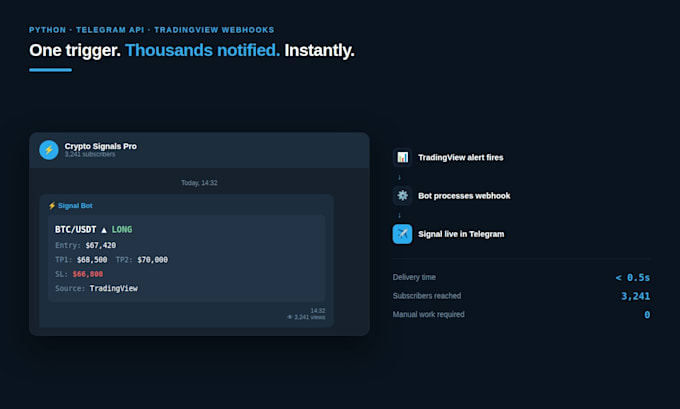
Task: Click the BTC/USDT pair text
Action: pos(75,229)
